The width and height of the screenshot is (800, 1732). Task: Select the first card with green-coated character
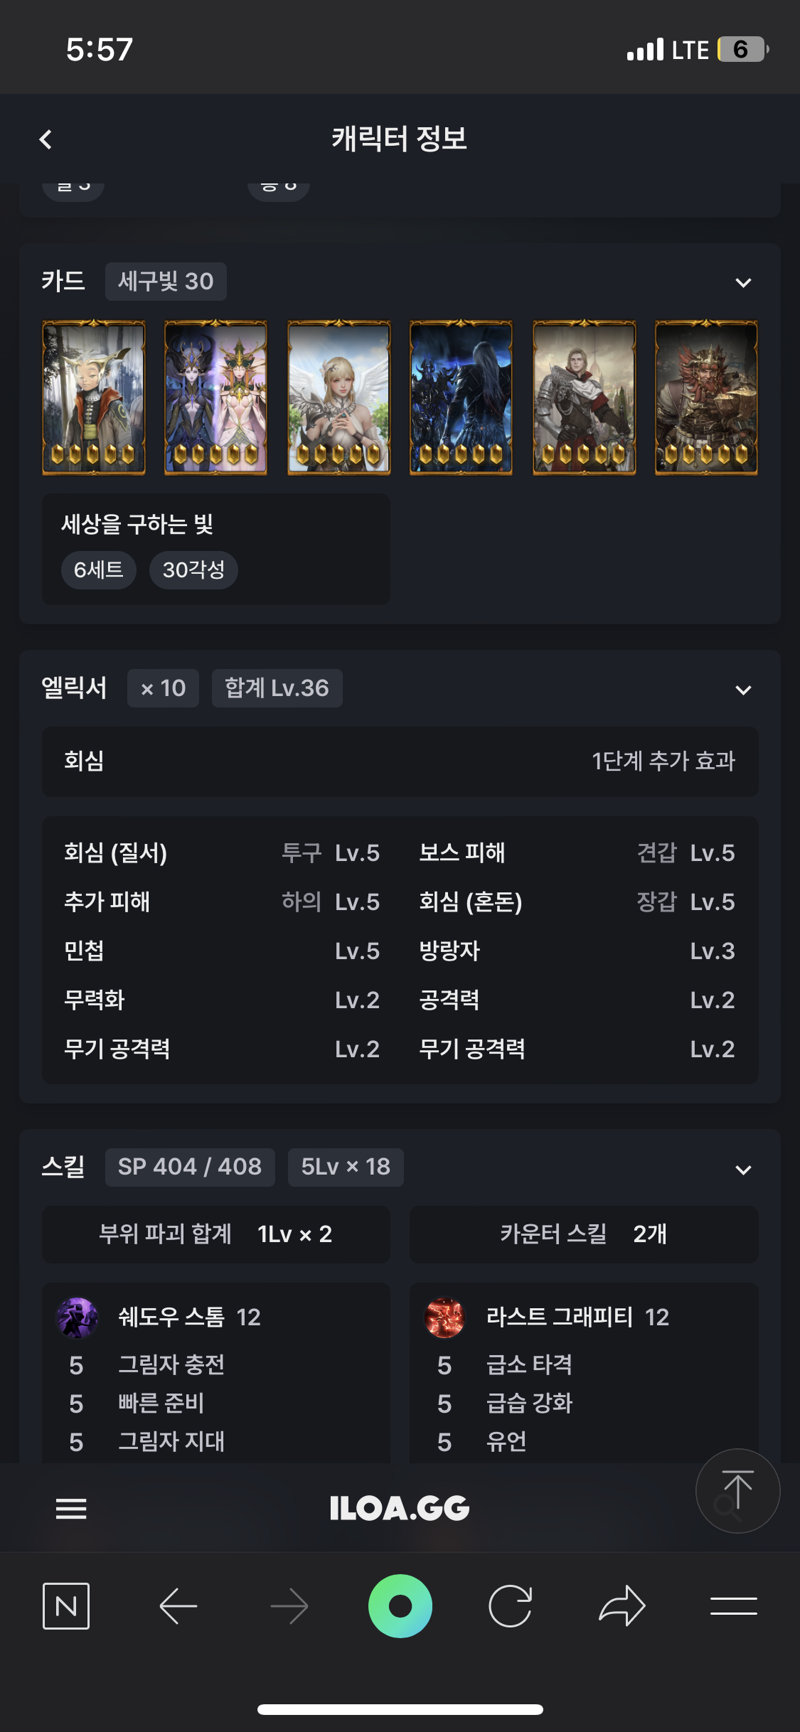tap(94, 397)
